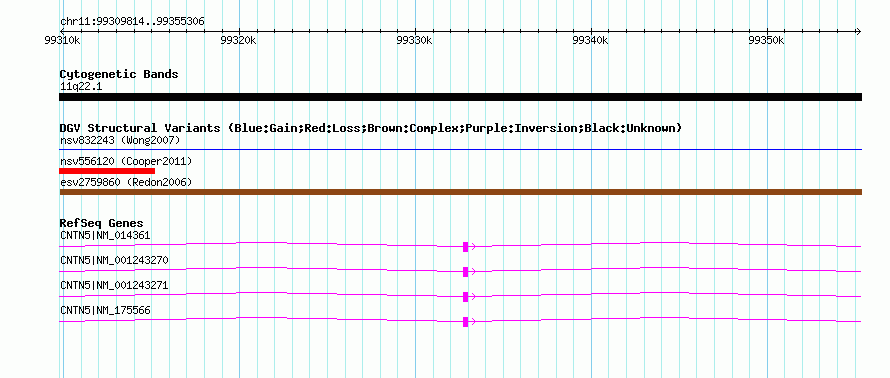Click the 11q22.1 band label
This screenshot has height=378, width=890.
pos(81,87)
